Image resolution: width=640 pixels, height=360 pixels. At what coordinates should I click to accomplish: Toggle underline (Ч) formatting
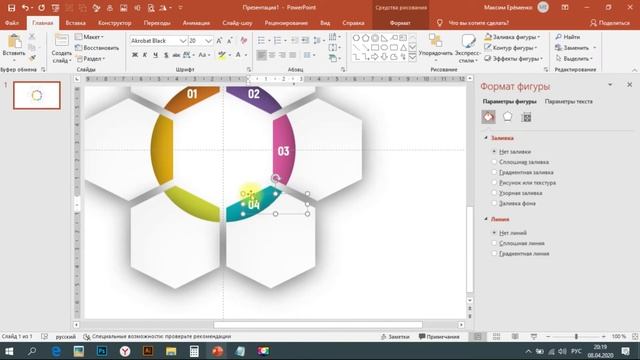[x=156, y=55]
